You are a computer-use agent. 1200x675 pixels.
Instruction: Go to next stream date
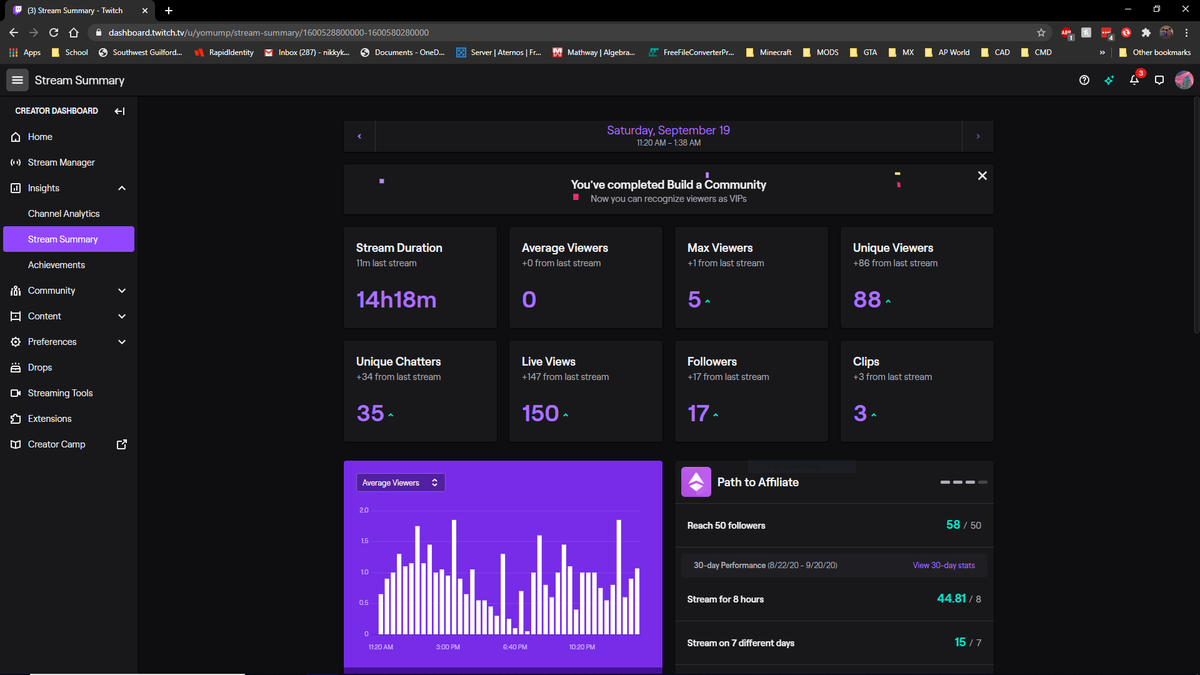978,136
